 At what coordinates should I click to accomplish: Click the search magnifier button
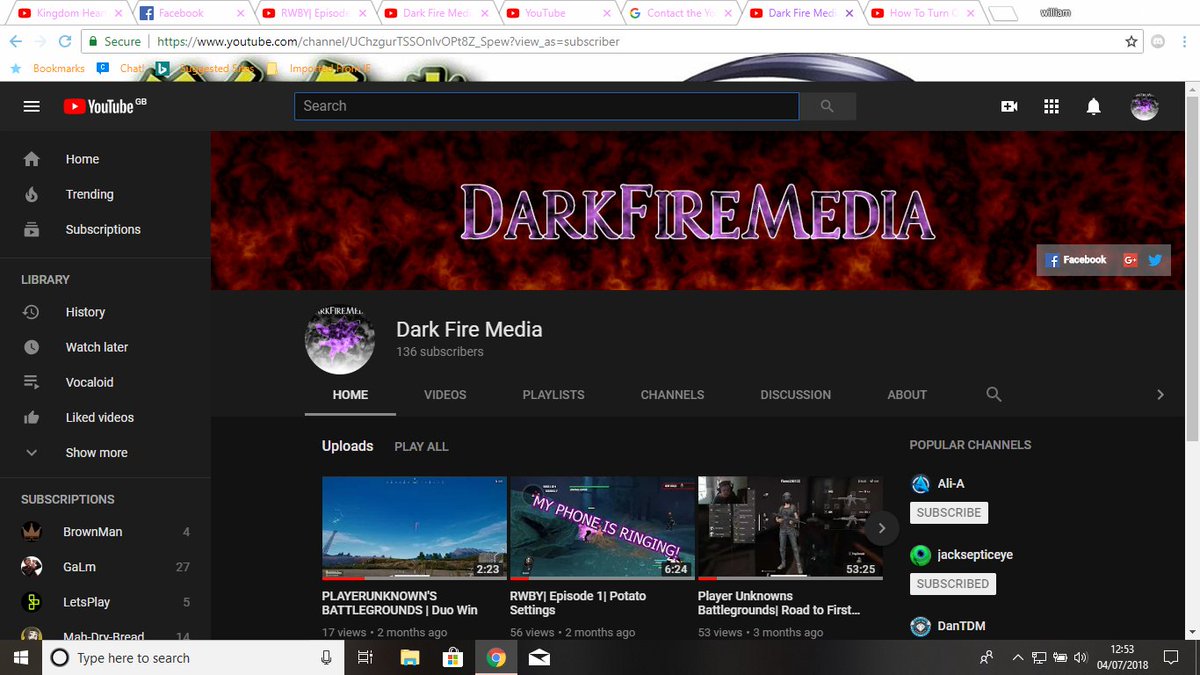click(826, 106)
